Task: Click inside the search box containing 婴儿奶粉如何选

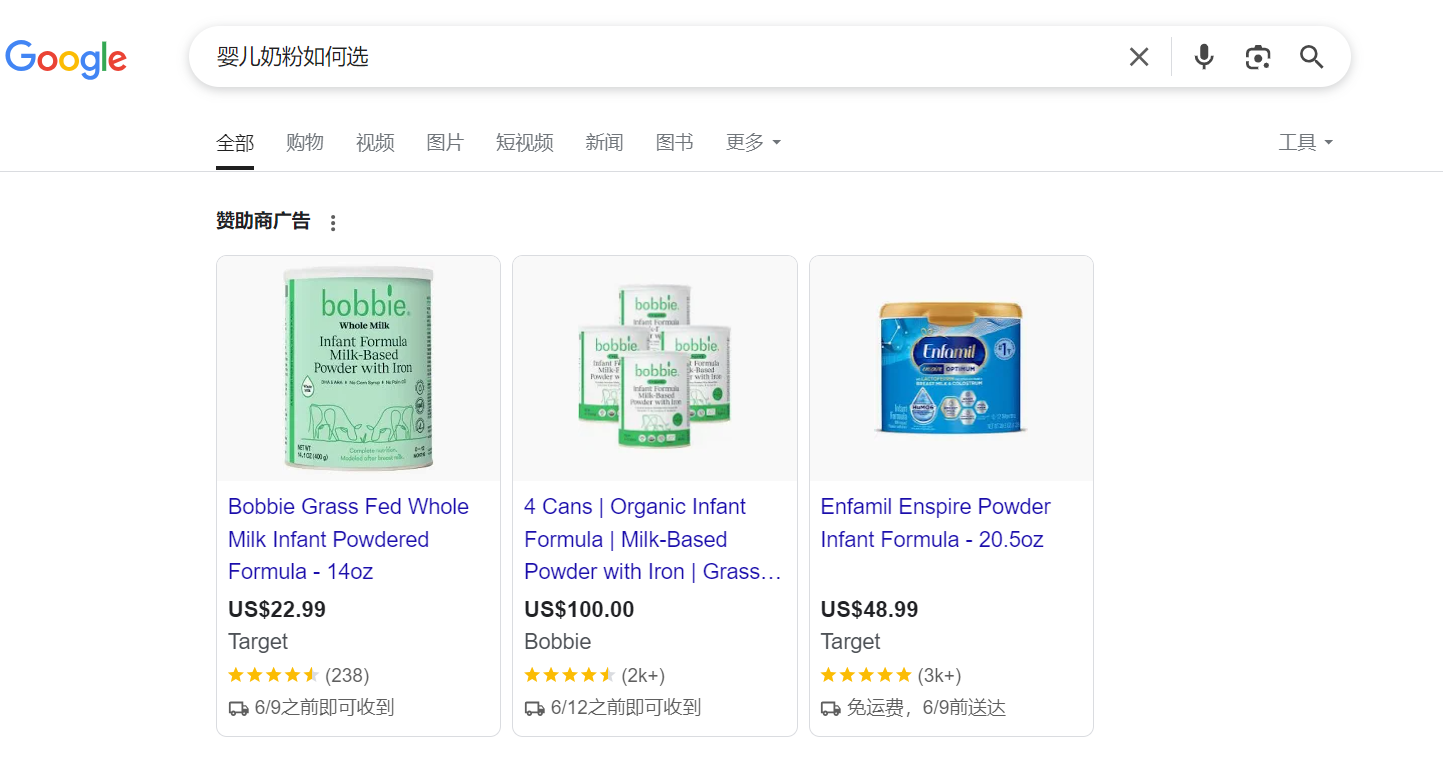Action: 660,57
